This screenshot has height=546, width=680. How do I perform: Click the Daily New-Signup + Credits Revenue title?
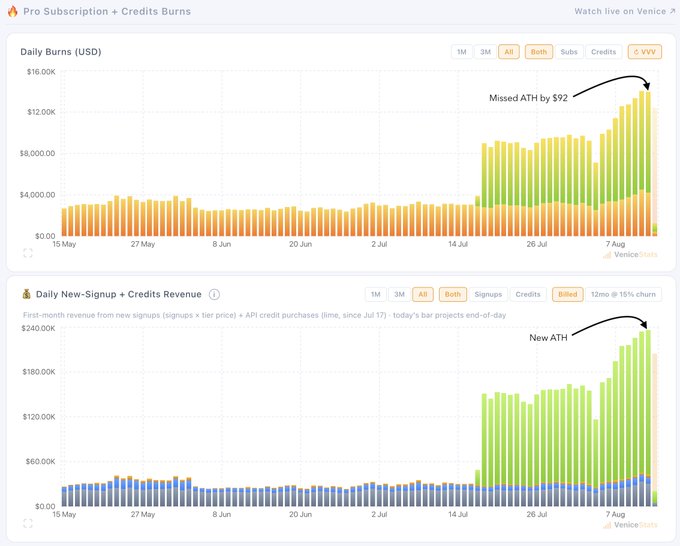pos(119,294)
